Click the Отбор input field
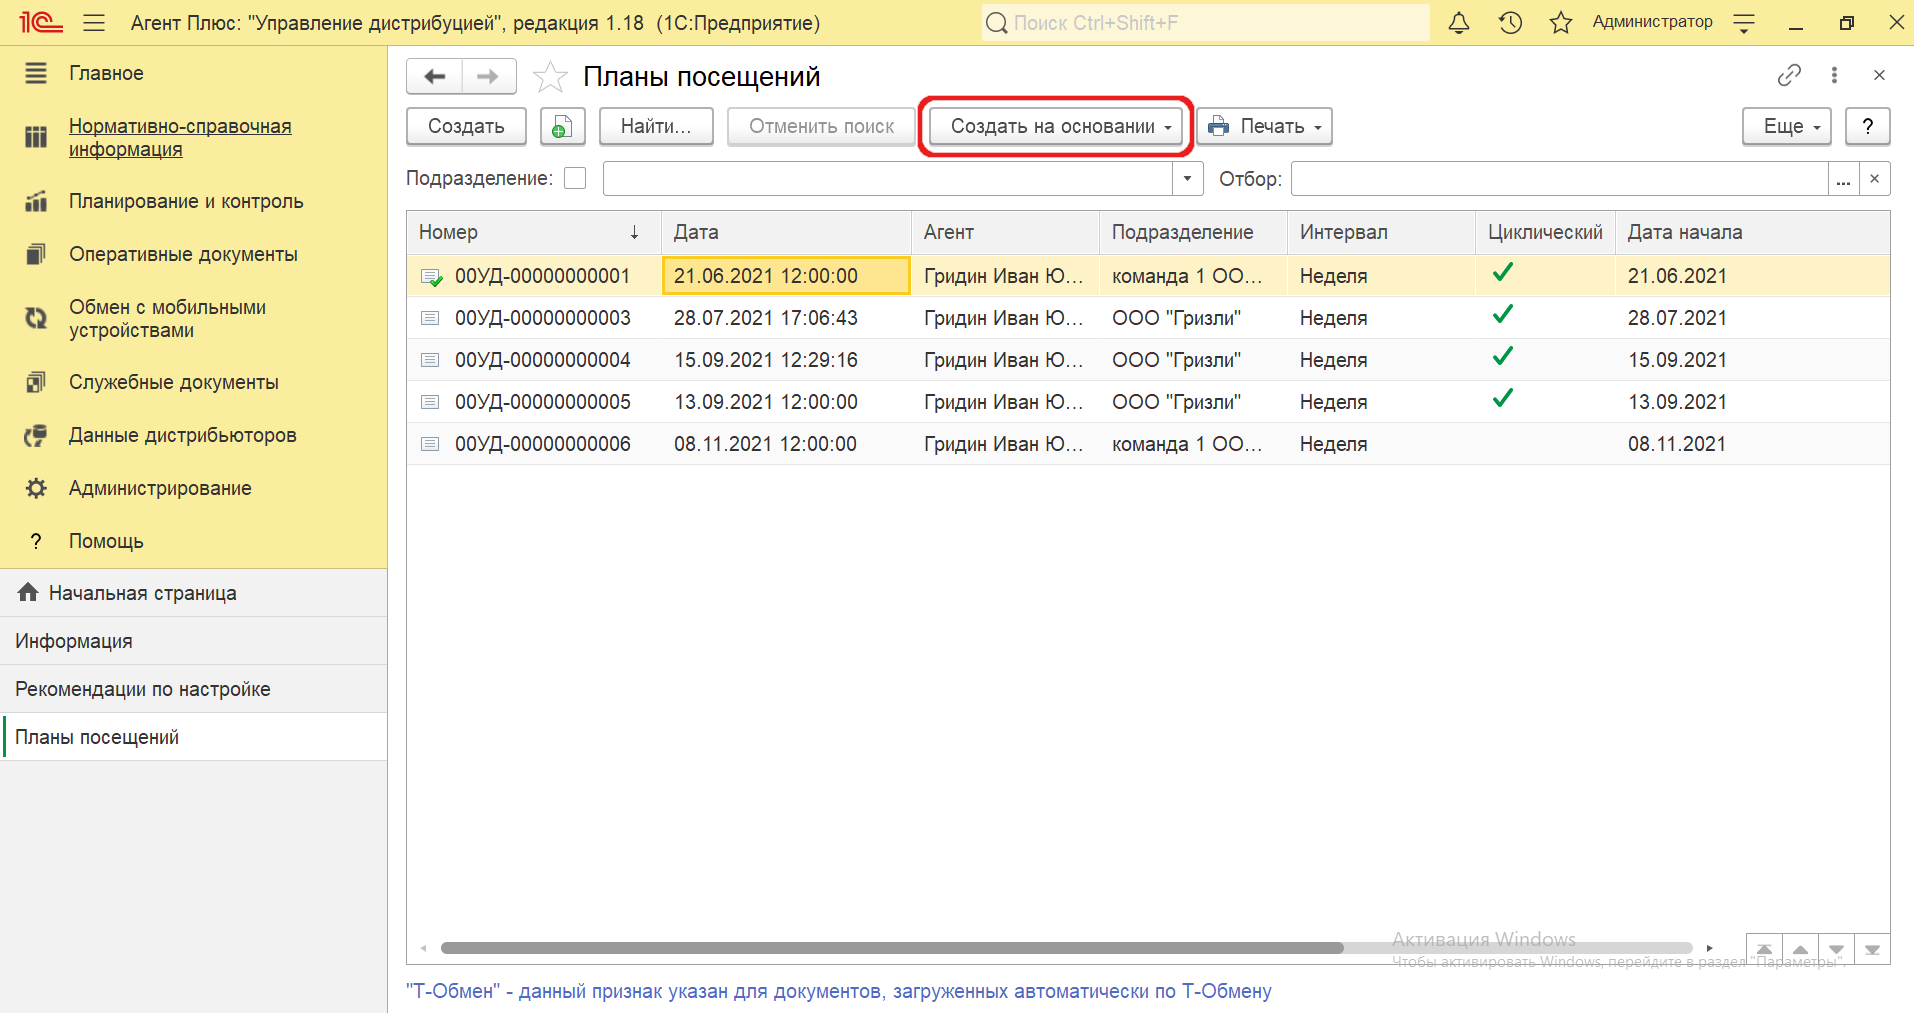Image resolution: width=1914 pixels, height=1013 pixels. 1560,178
